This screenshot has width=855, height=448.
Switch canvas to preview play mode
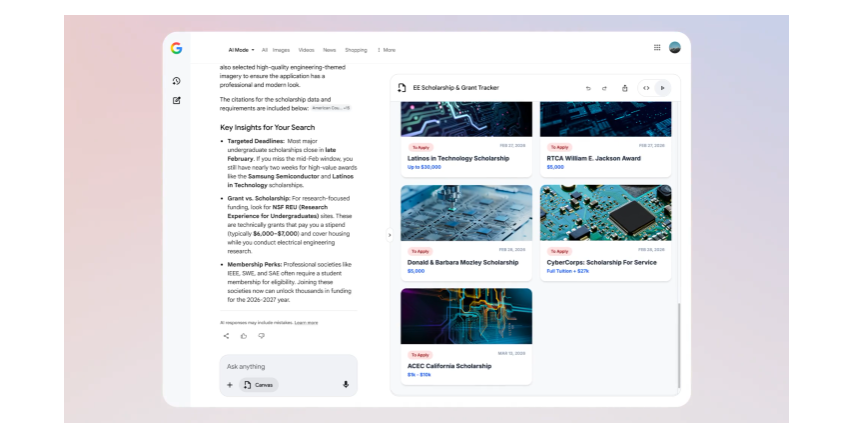pos(662,88)
